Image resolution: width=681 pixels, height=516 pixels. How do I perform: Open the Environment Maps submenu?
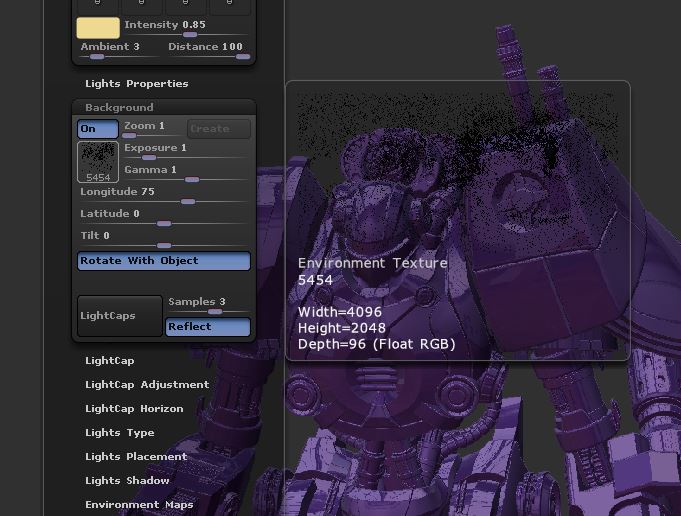tap(139, 505)
